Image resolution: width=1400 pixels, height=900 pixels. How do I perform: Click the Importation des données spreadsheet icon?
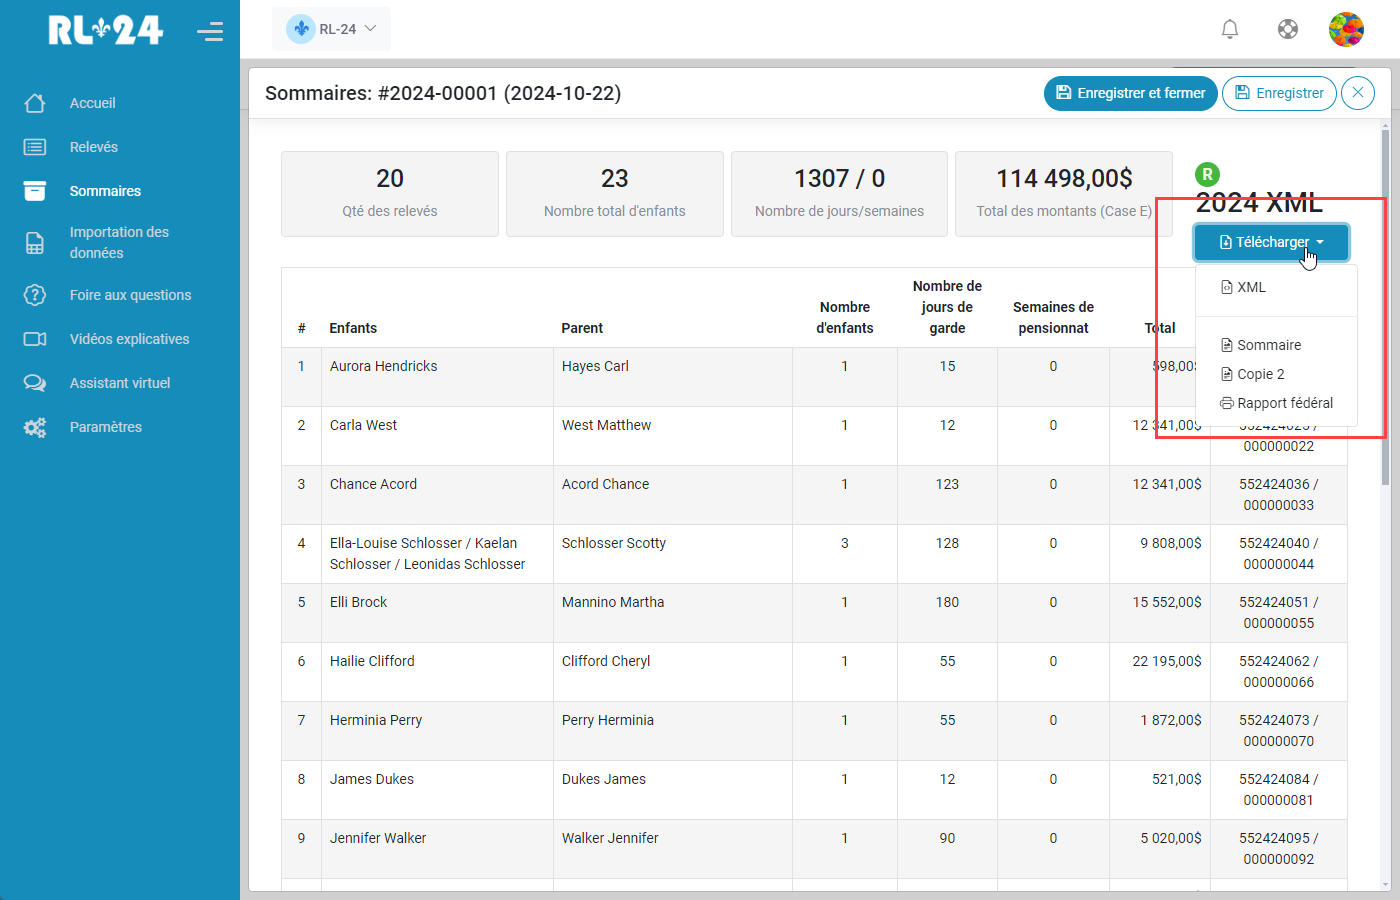pyautogui.click(x=35, y=243)
